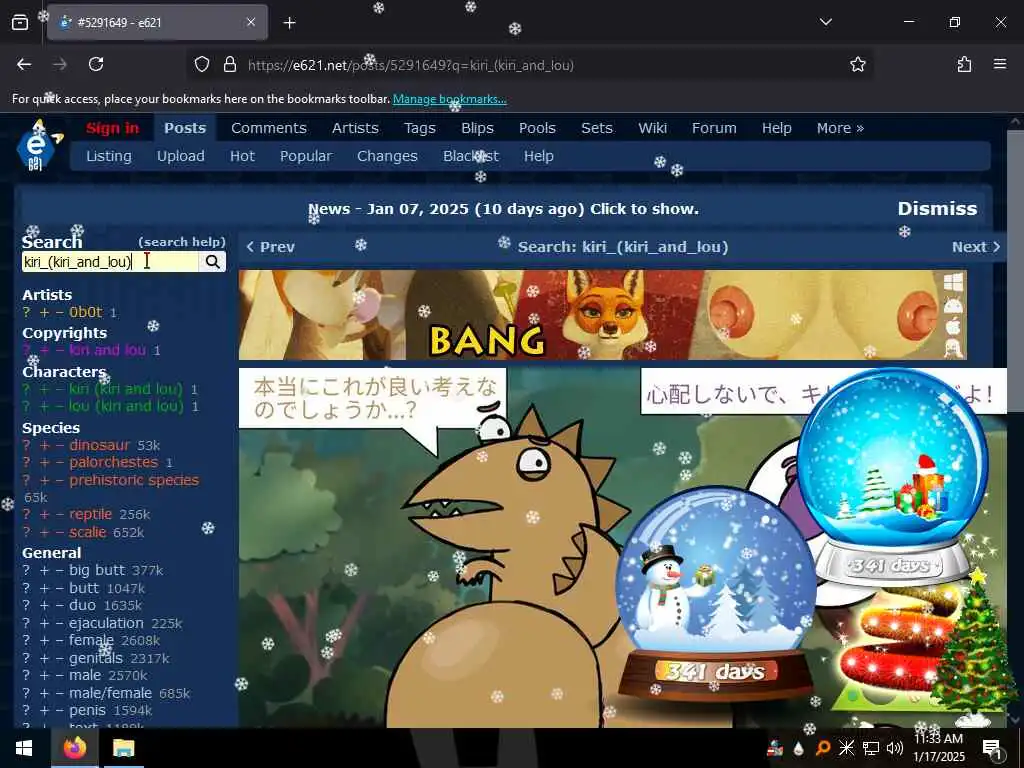The height and width of the screenshot is (768, 1024).
Task: Open wiki question mark beside duo
Action: point(26,605)
